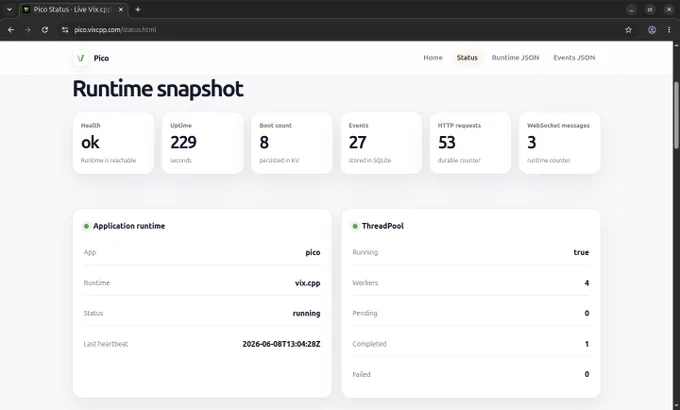Open the browser profile icon
This screenshot has width=680, height=410.
pos(652,30)
